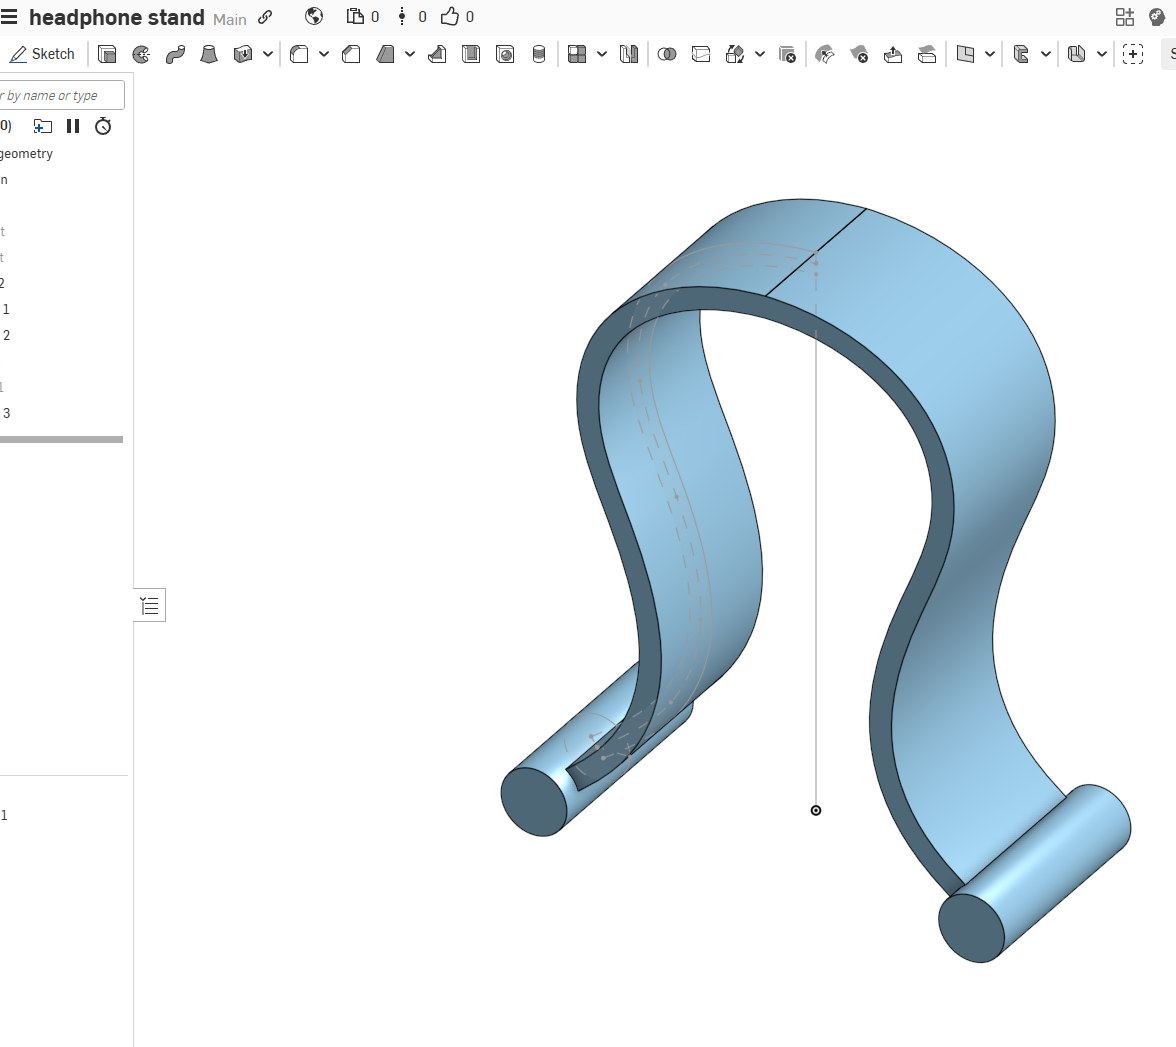1176x1047 pixels.
Task: Select the Rib tool
Action: 437,54
